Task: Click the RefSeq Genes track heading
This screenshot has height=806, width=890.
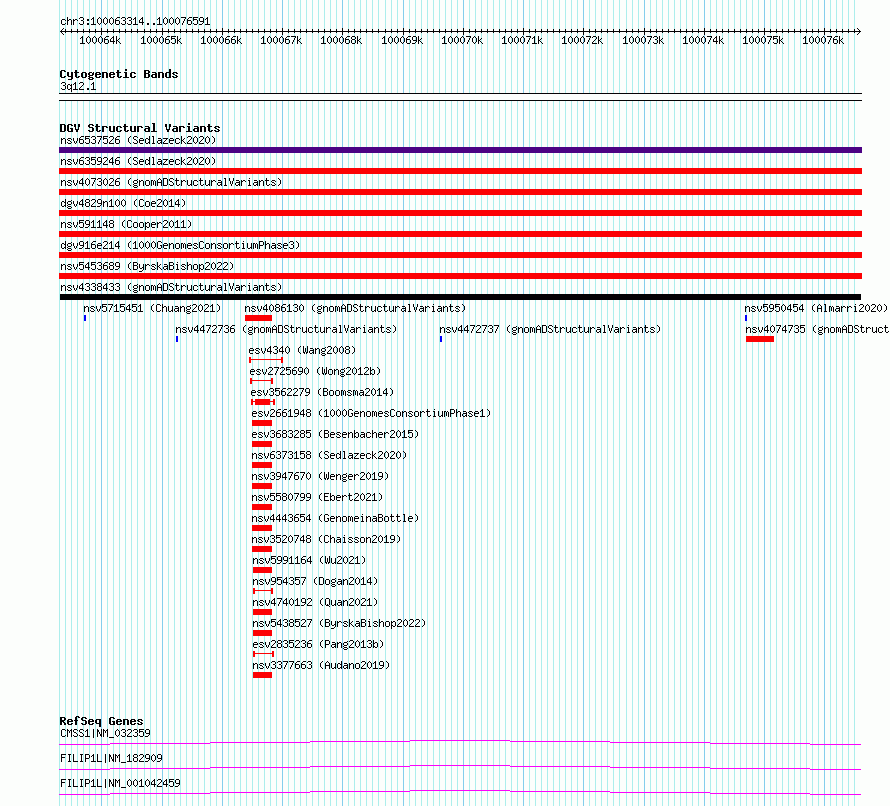Action: (x=101, y=721)
